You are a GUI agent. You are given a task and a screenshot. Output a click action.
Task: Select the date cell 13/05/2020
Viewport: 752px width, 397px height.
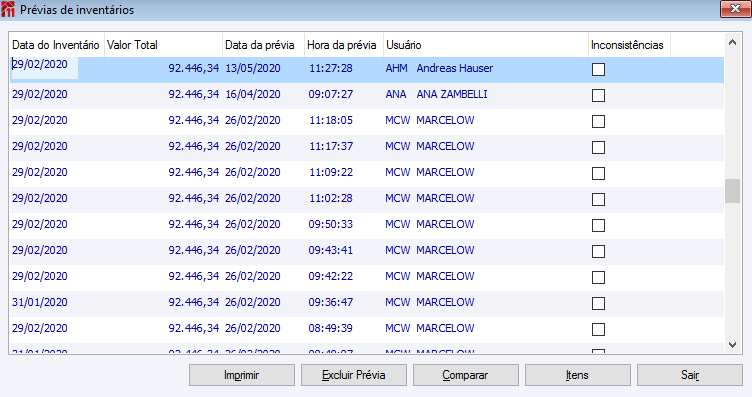[253, 68]
